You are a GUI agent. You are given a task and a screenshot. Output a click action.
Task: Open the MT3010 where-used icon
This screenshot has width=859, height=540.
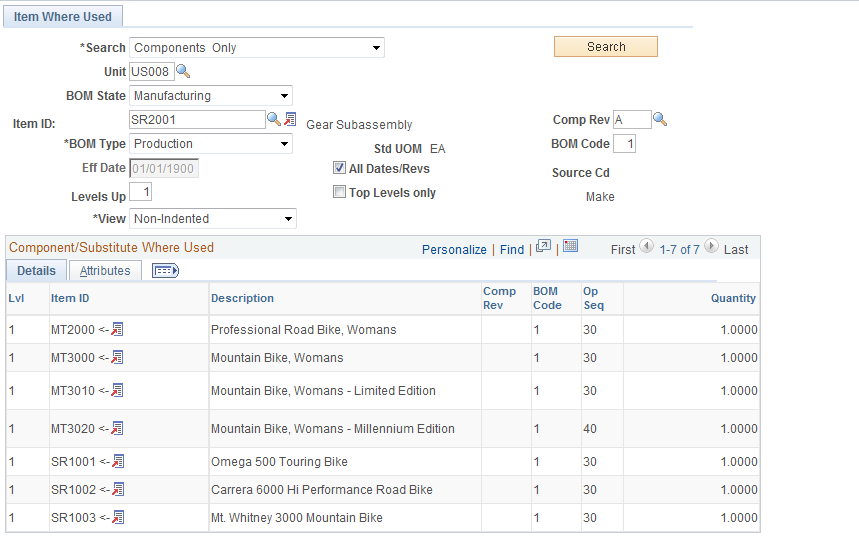pyautogui.click(x=117, y=390)
